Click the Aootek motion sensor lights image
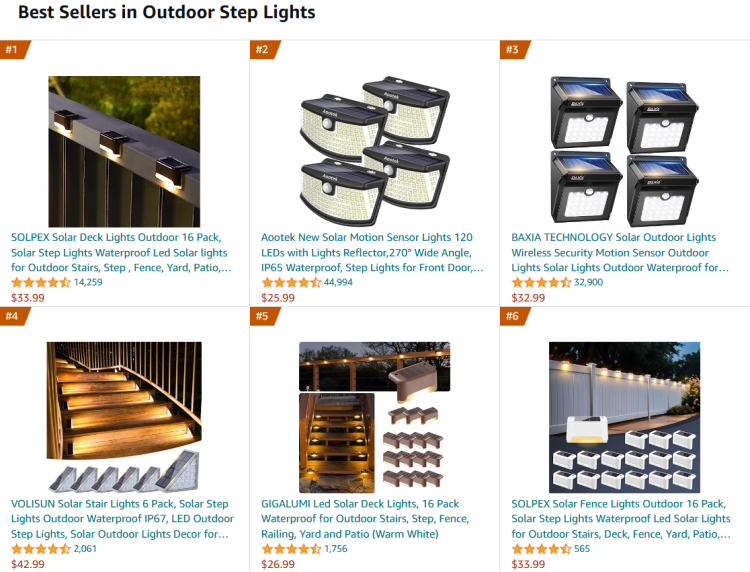 [x=374, y=151]
